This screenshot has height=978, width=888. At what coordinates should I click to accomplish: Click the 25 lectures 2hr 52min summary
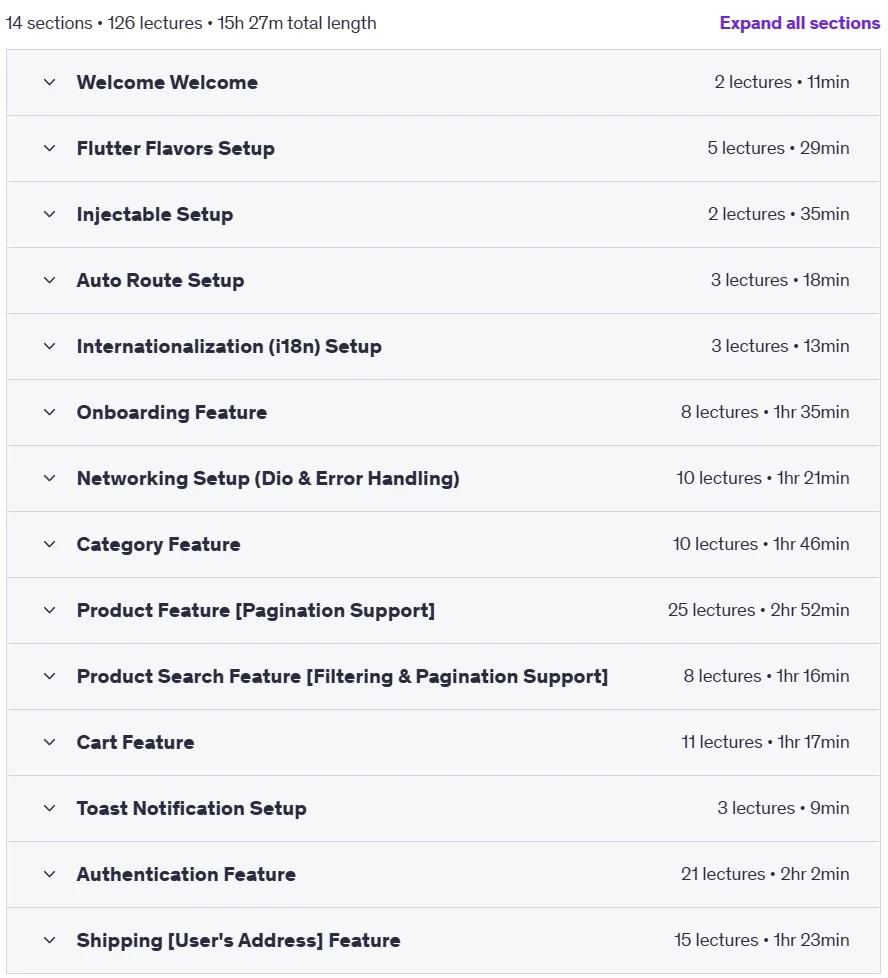click(758, 610)
